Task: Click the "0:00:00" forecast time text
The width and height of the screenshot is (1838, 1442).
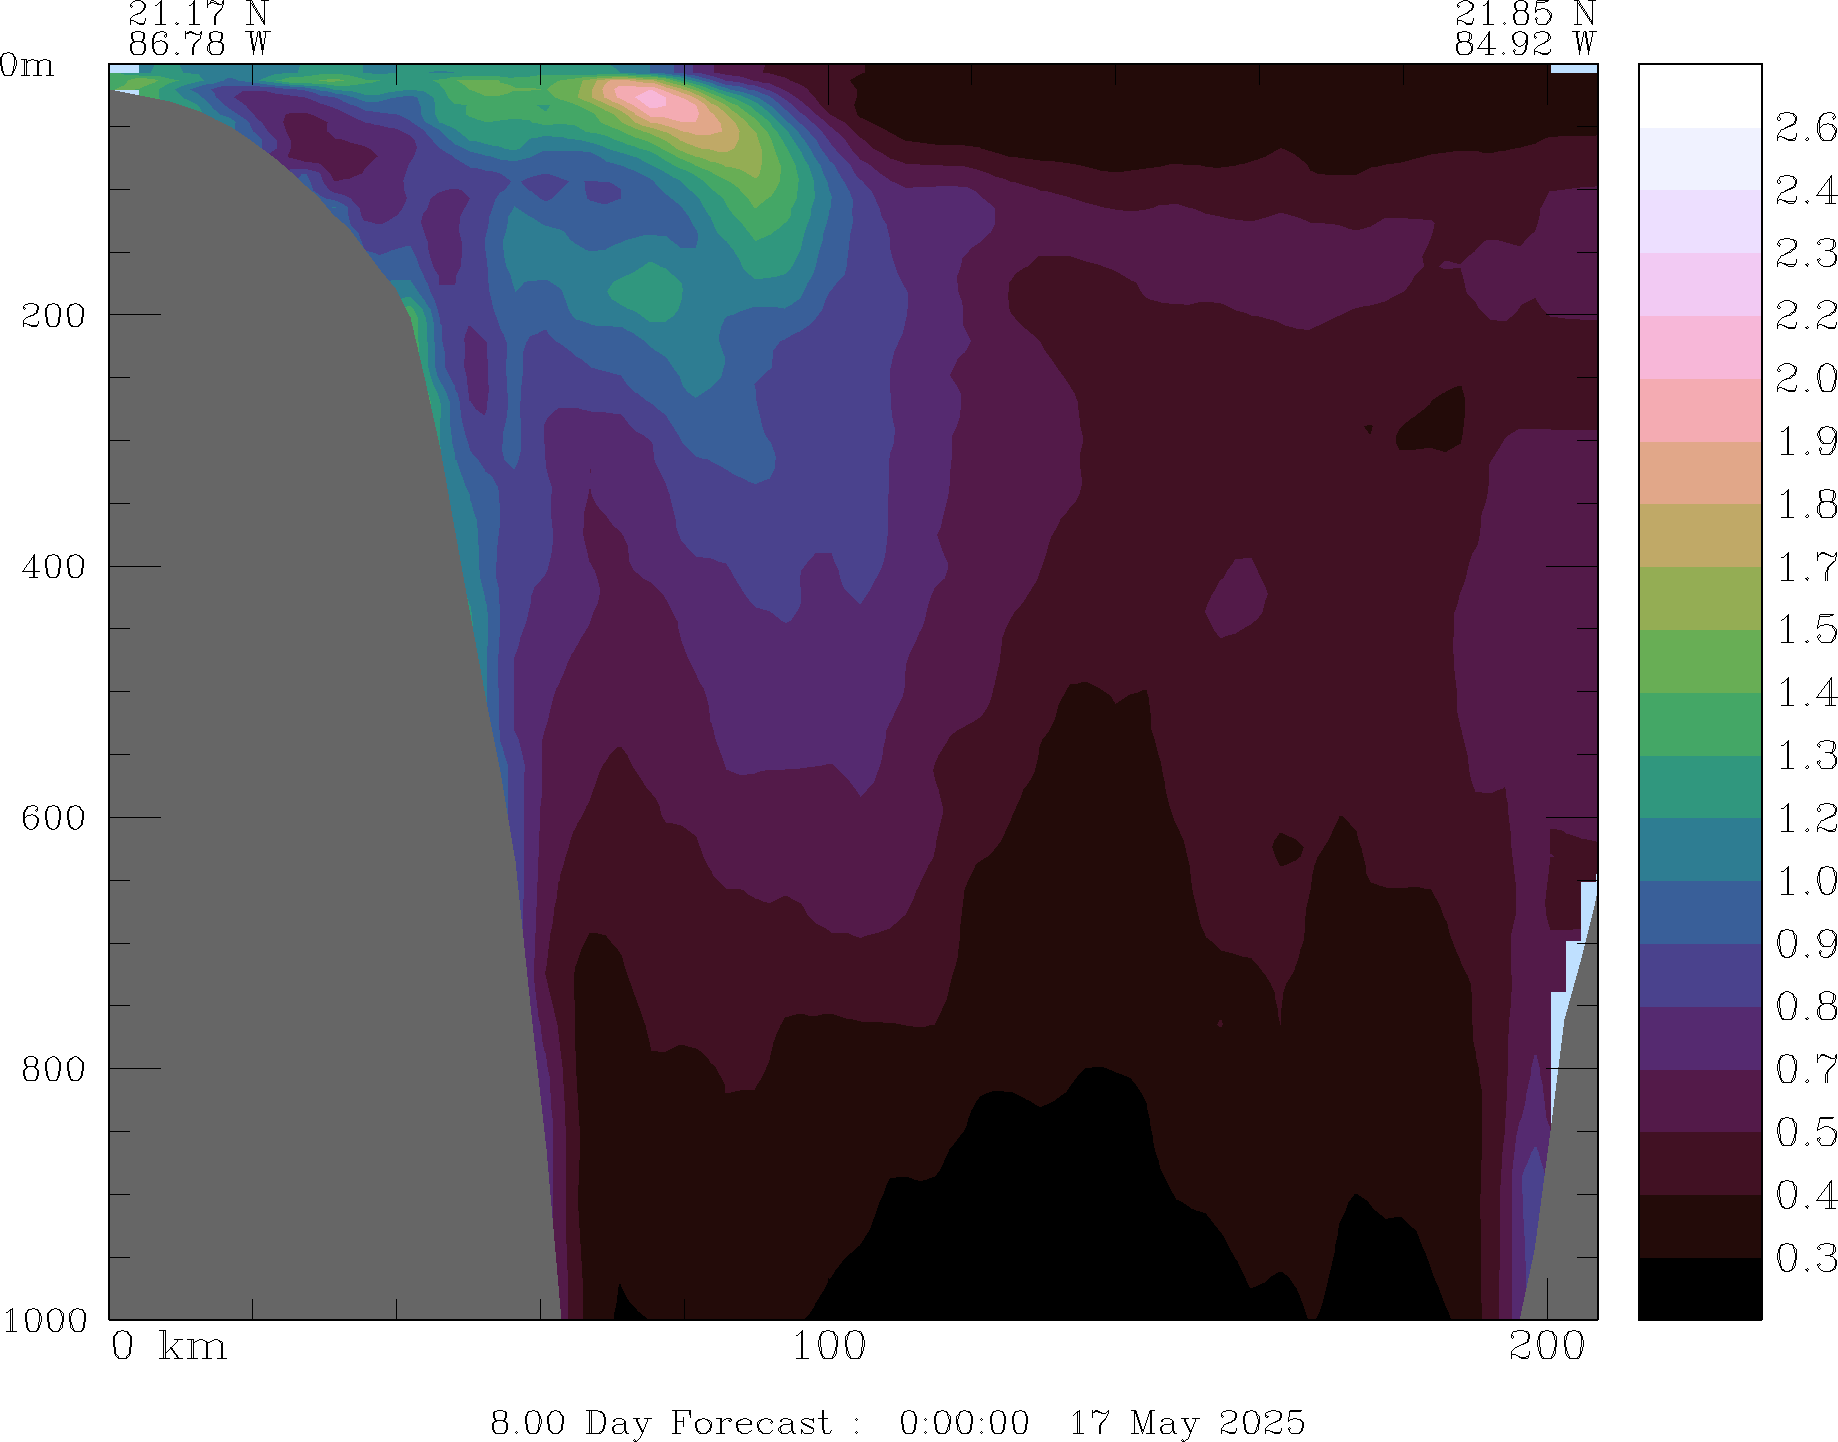Action: pyautogui.click(x=964, y=1422)
